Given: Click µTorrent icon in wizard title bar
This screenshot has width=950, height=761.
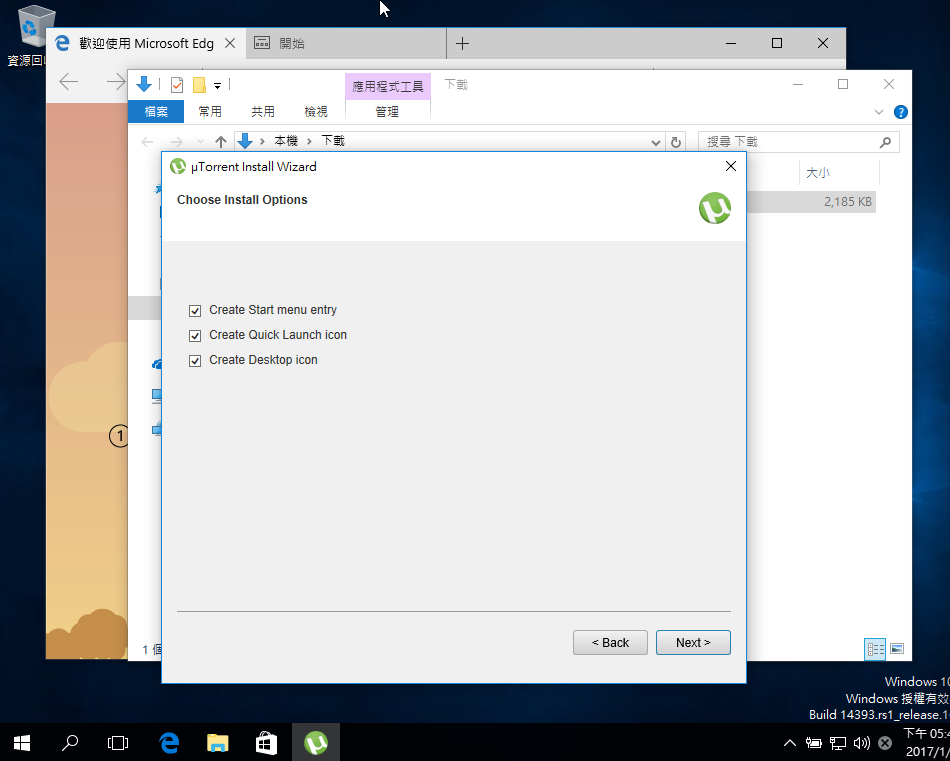Looking at the screenshot, I should tap(178, 166).
